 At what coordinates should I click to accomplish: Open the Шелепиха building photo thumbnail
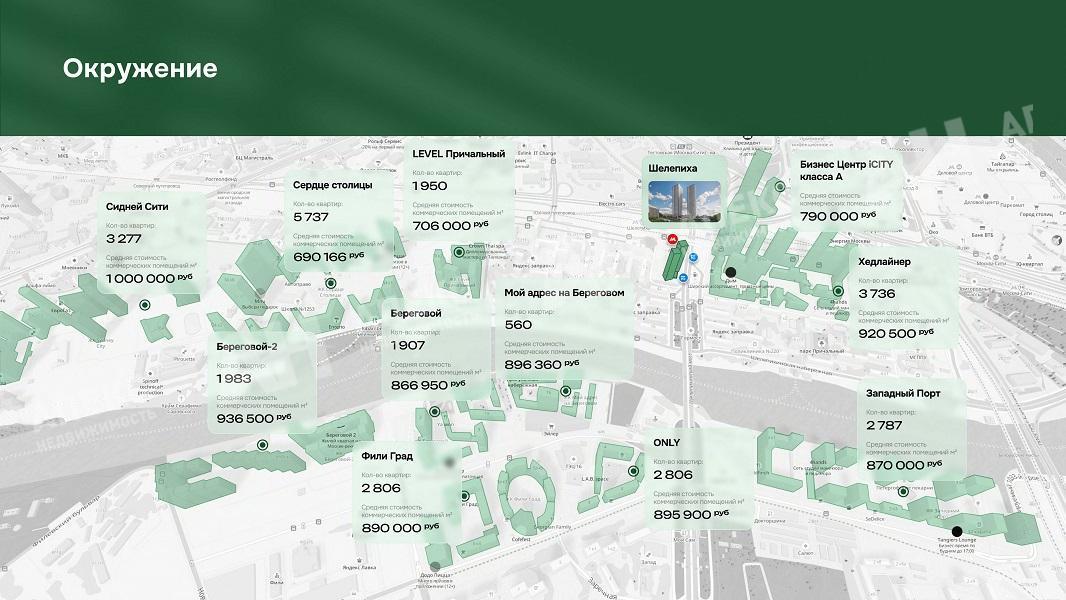pos(673,202)
